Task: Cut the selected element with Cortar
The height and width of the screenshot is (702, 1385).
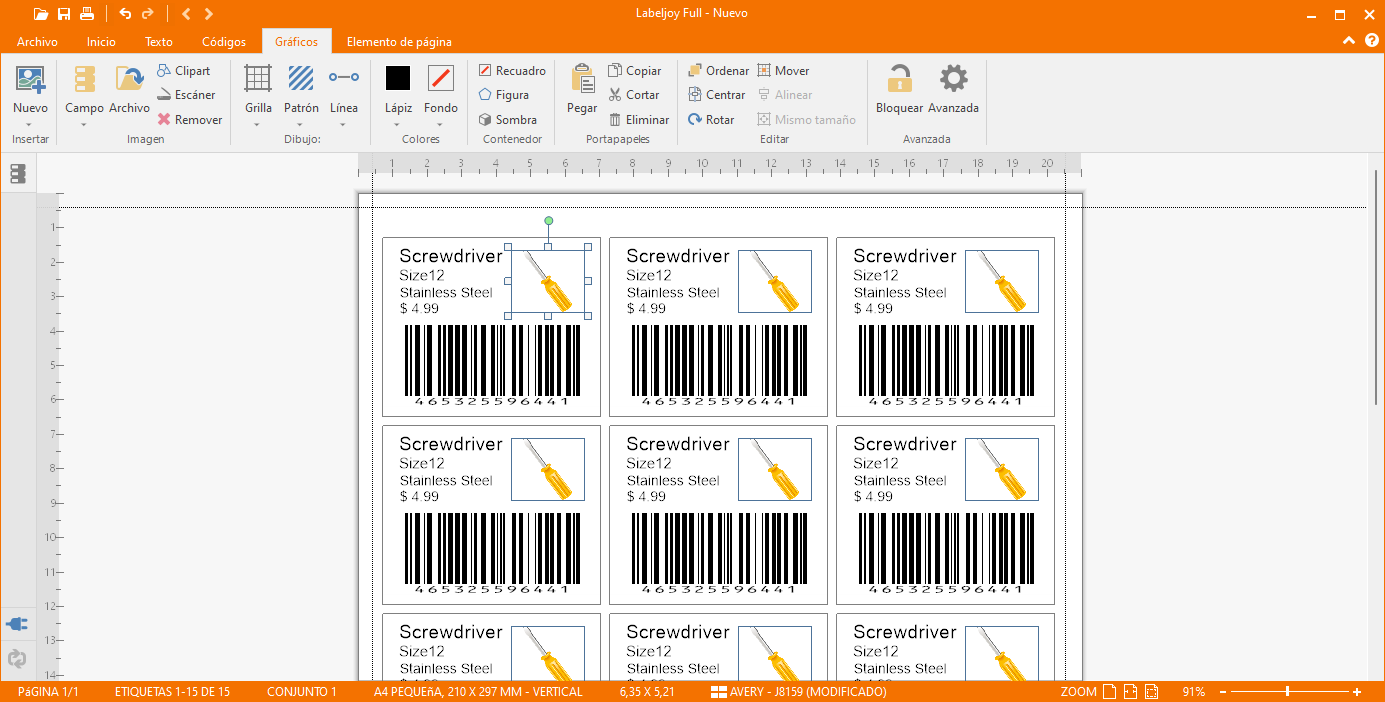Action: pyautogui.click(x=633, y=95)
